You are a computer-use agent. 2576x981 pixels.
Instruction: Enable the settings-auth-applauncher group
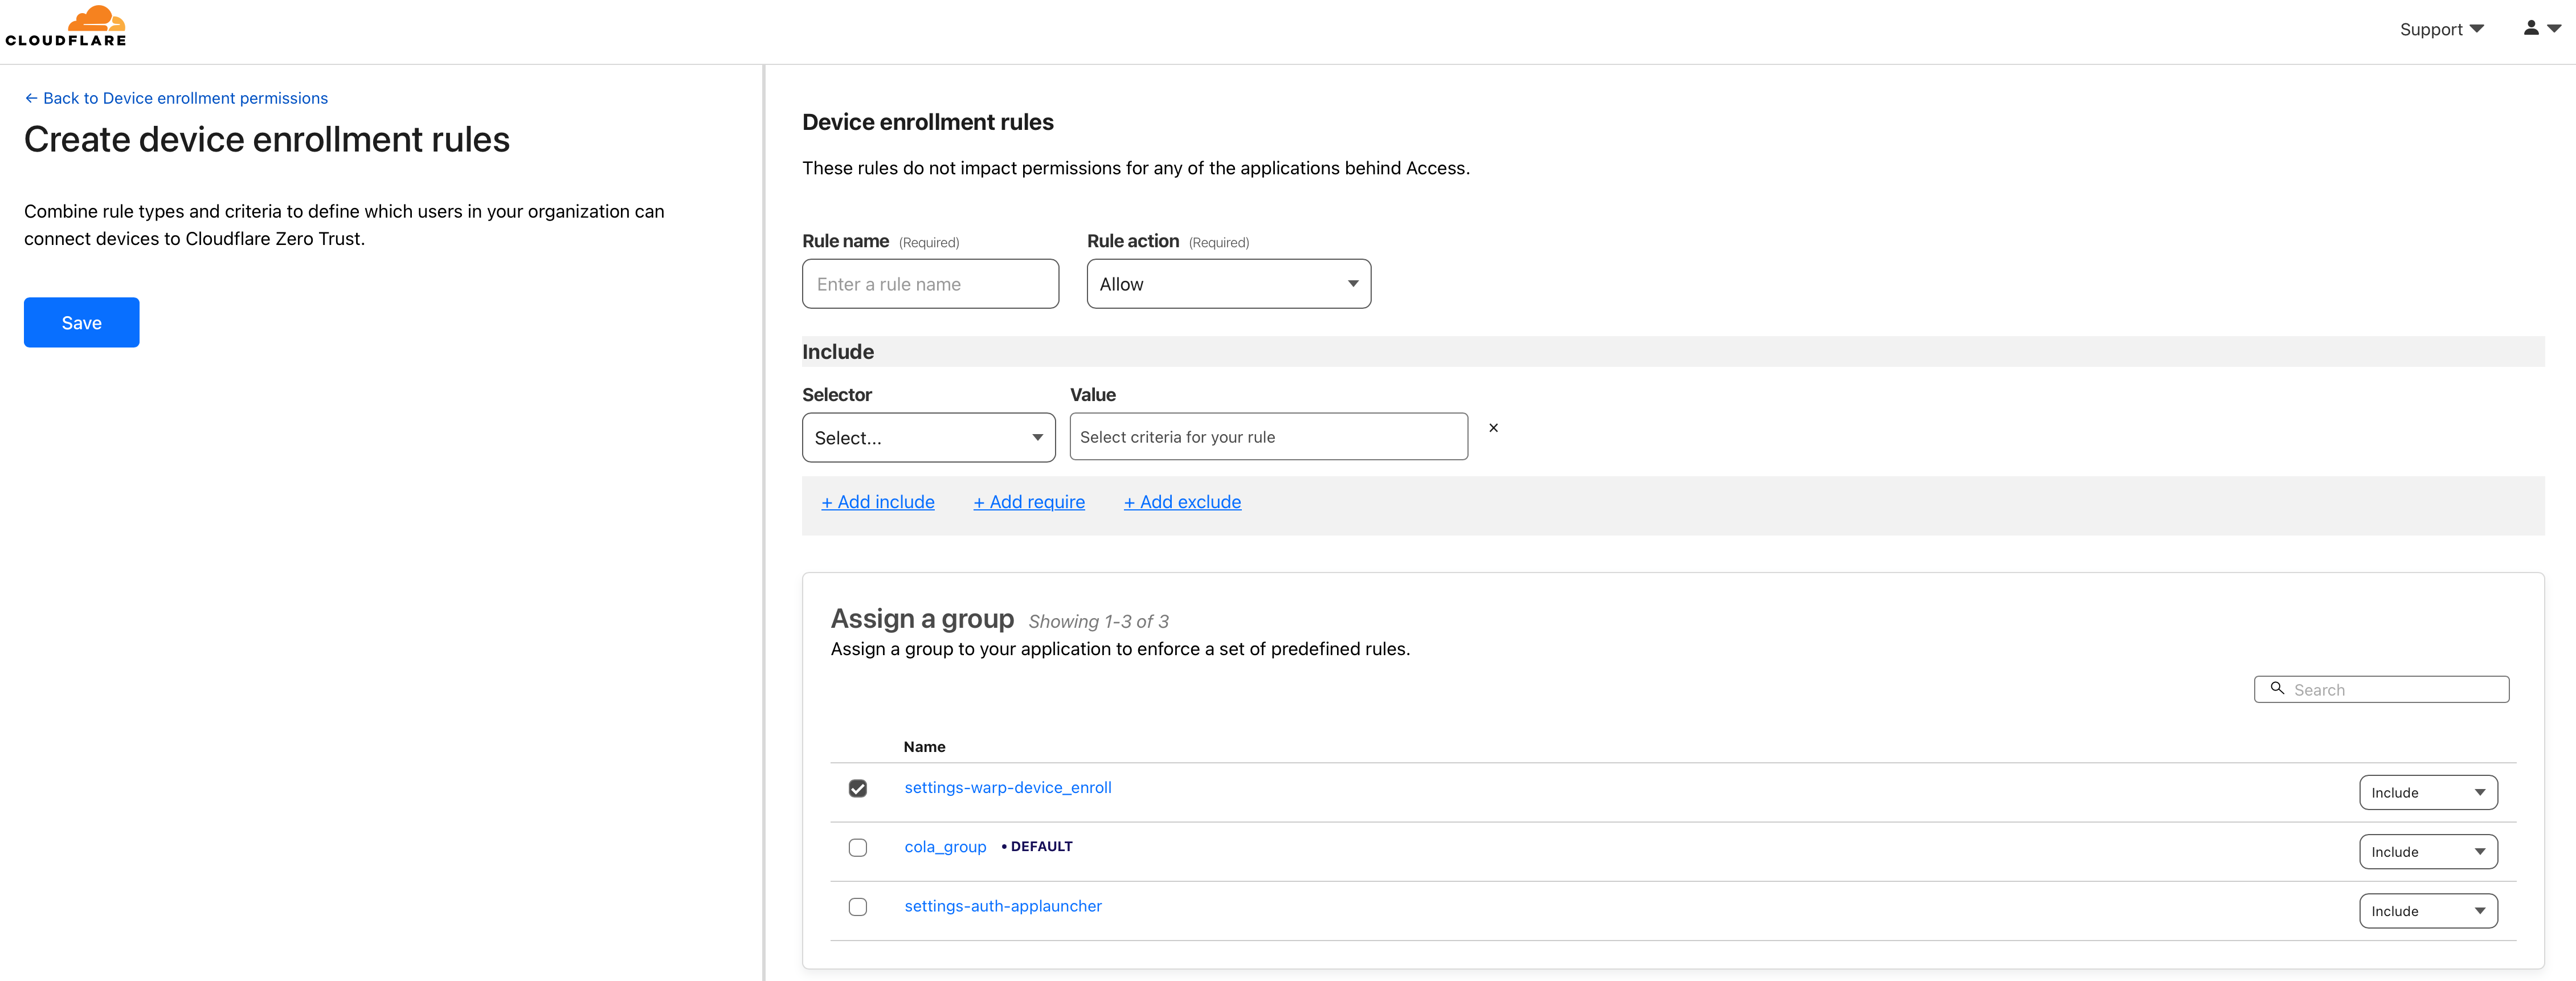[x=857, y=907]
